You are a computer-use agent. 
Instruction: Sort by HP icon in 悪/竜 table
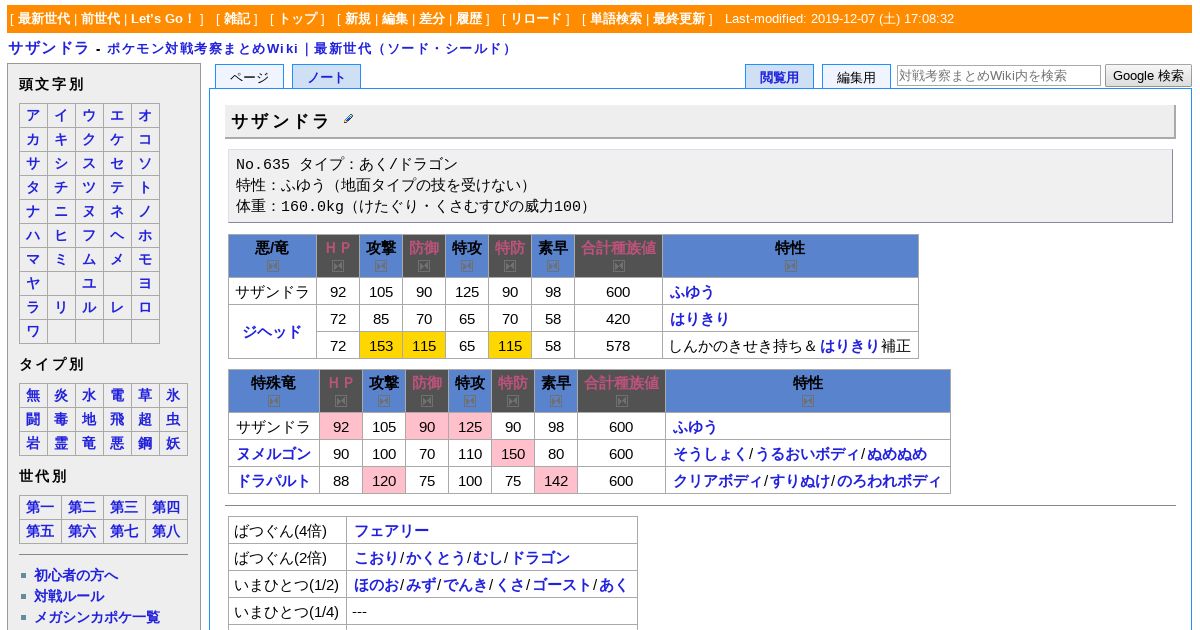pyautogui.click(x=338, y=266)
